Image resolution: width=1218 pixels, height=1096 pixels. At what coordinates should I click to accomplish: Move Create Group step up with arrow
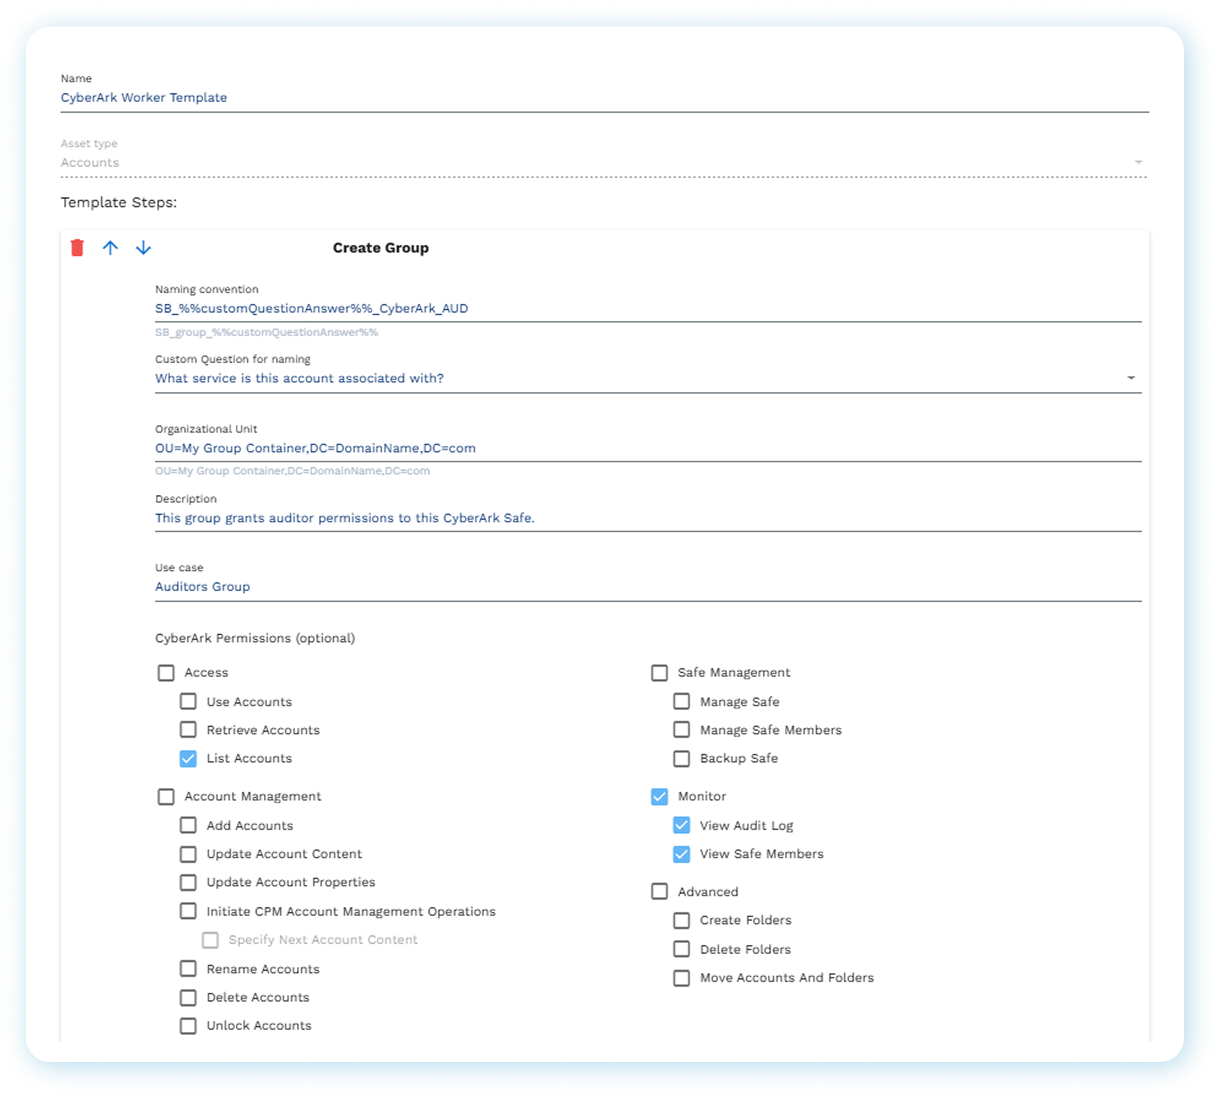(x=110, y=248)
